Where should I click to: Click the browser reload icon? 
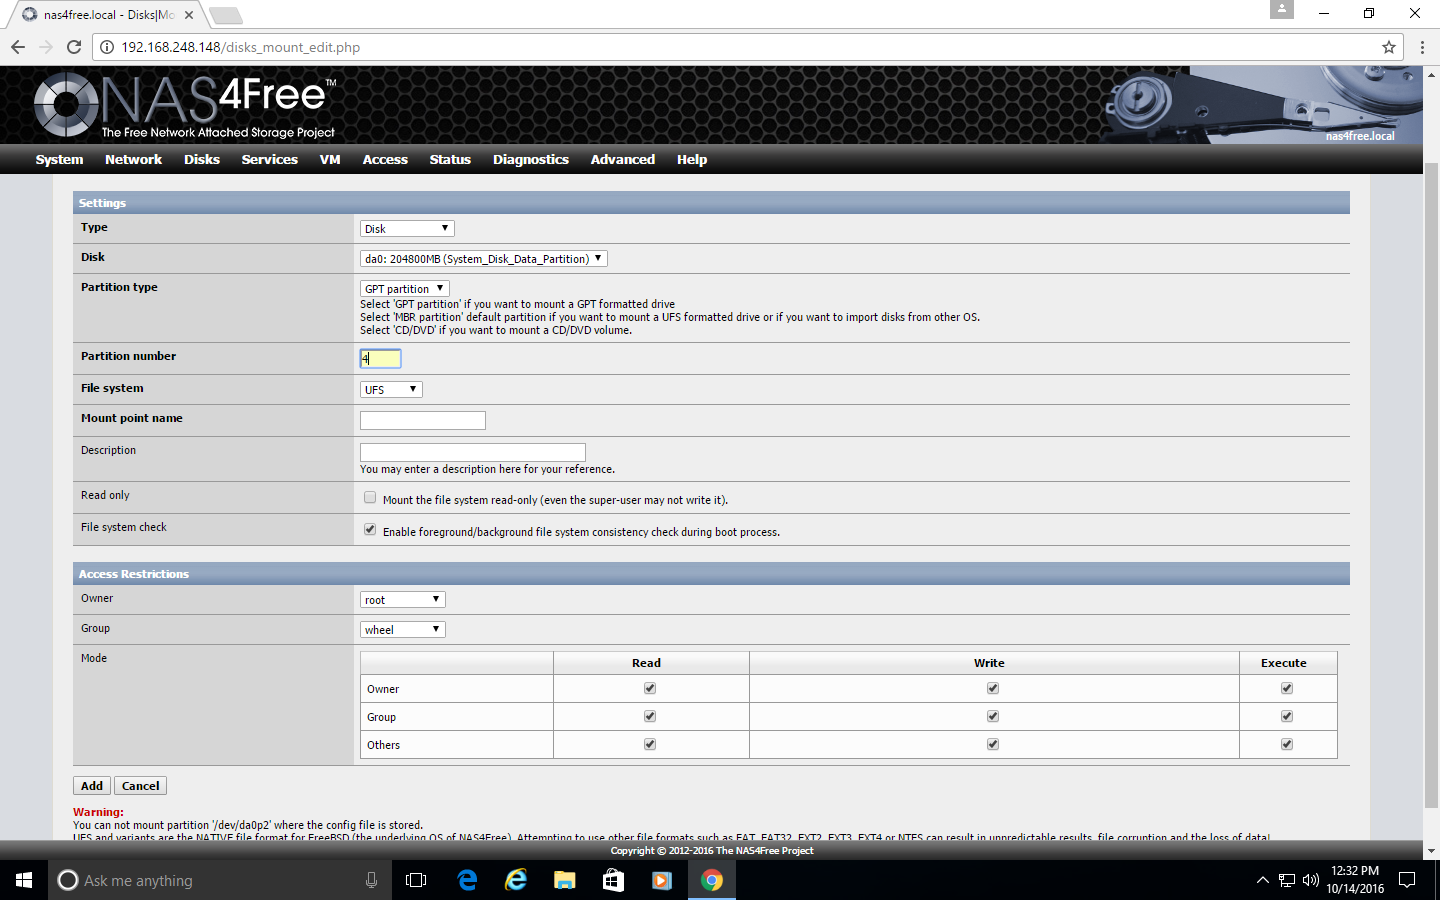(x=74, y=47)
